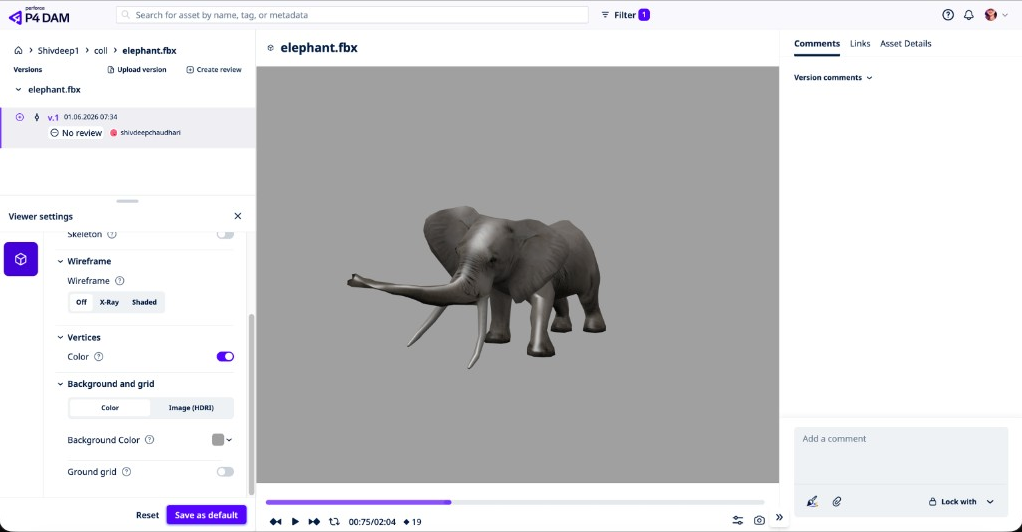The width and height of the screenshot is (1022, 532).
Task: Show Skeleton help info icon
Action: [111, 234]
